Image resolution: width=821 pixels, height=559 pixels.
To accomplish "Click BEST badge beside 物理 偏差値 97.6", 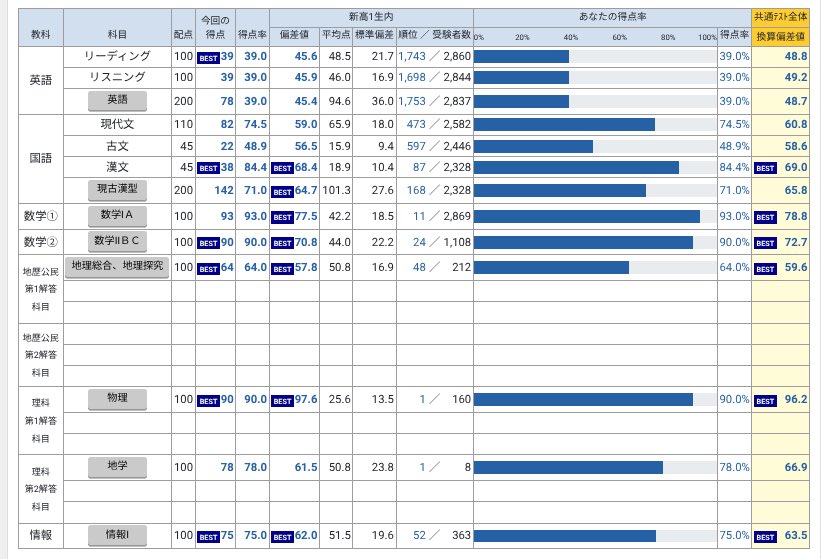I will (x=282, y=401).
